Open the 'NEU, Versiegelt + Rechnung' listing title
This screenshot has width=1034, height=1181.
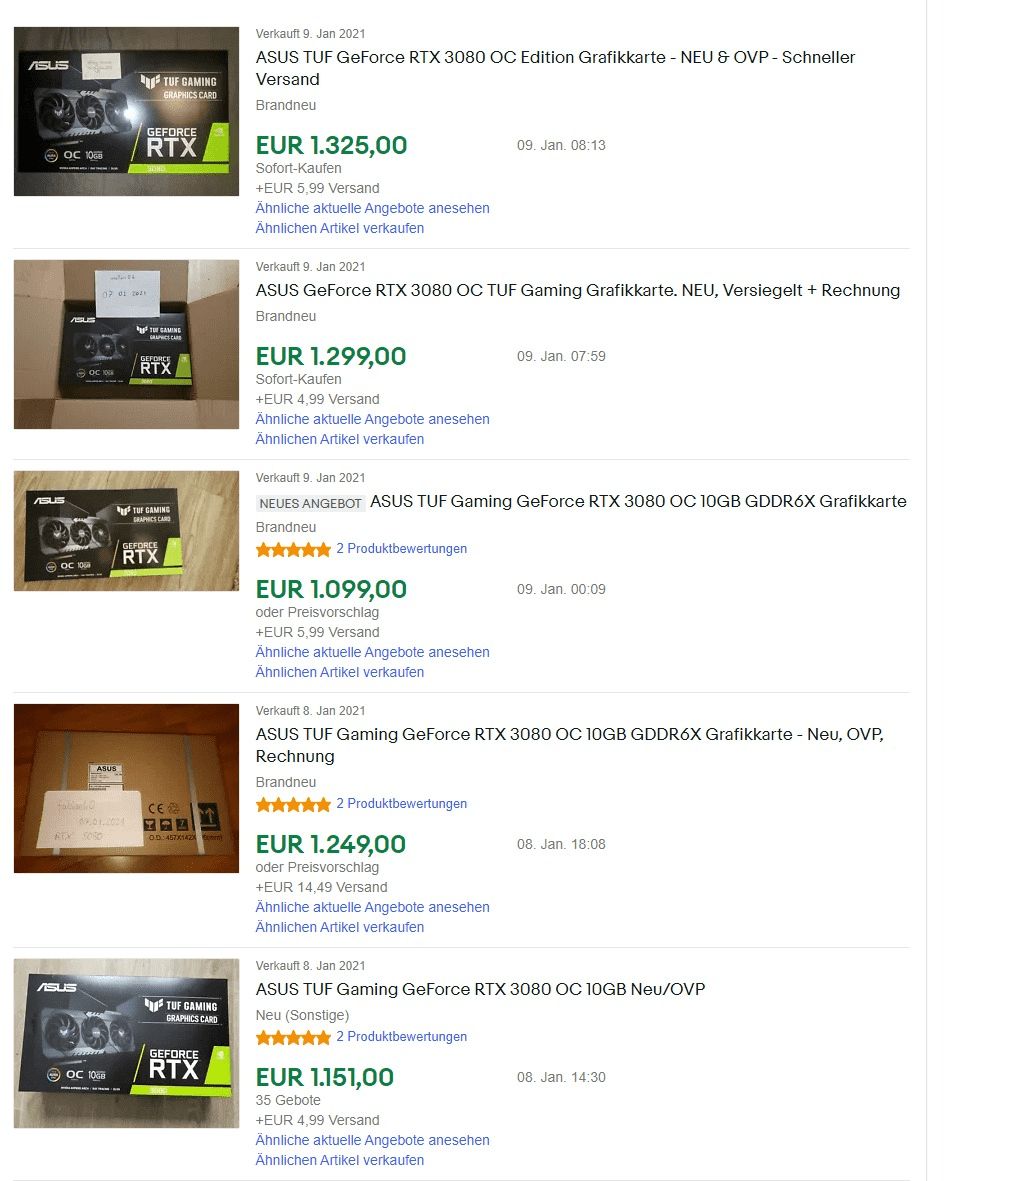pos(578,290)
